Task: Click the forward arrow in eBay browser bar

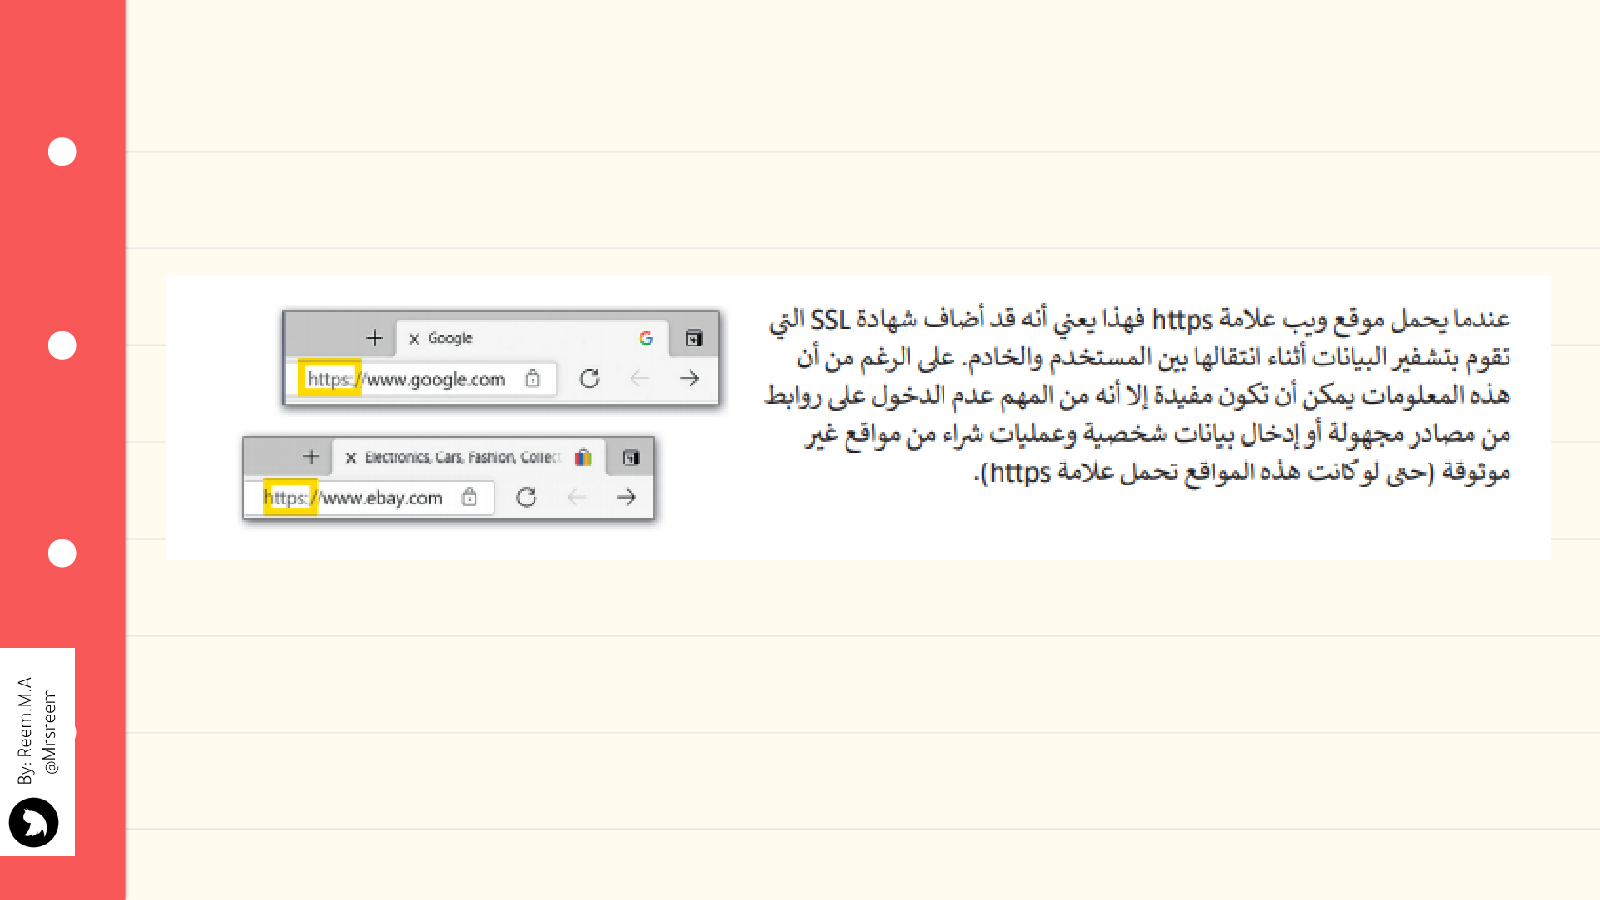Action: tap(626, 497)
